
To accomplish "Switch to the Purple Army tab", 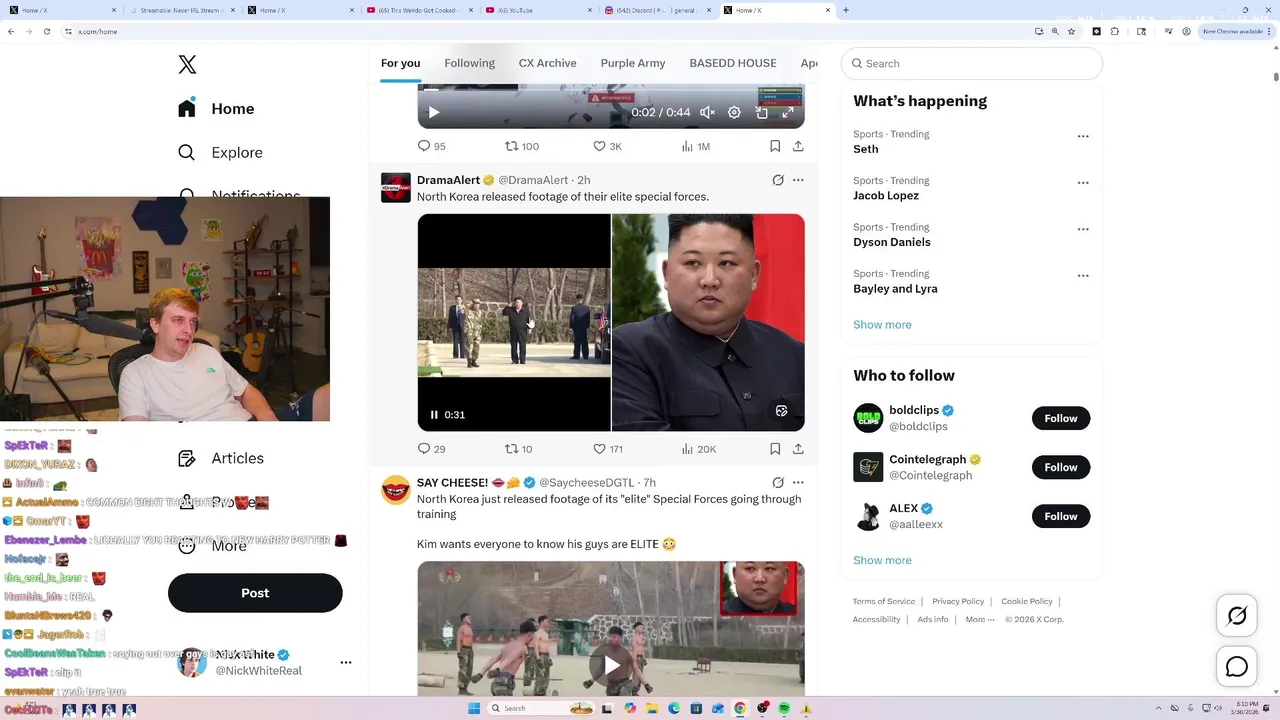I will point(633,63).
